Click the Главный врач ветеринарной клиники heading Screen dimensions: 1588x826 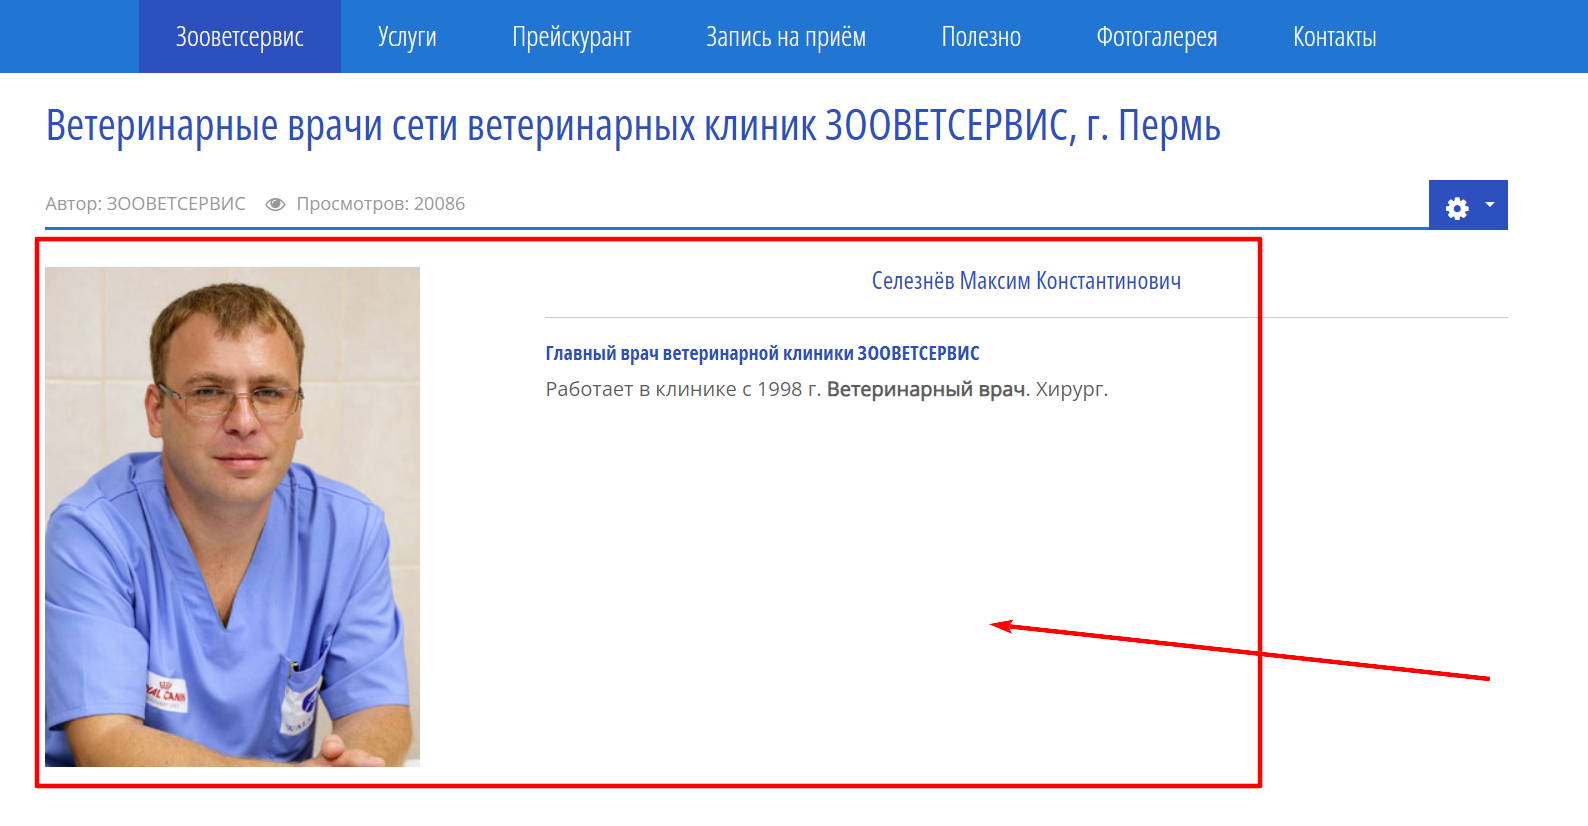pos(762,353)
